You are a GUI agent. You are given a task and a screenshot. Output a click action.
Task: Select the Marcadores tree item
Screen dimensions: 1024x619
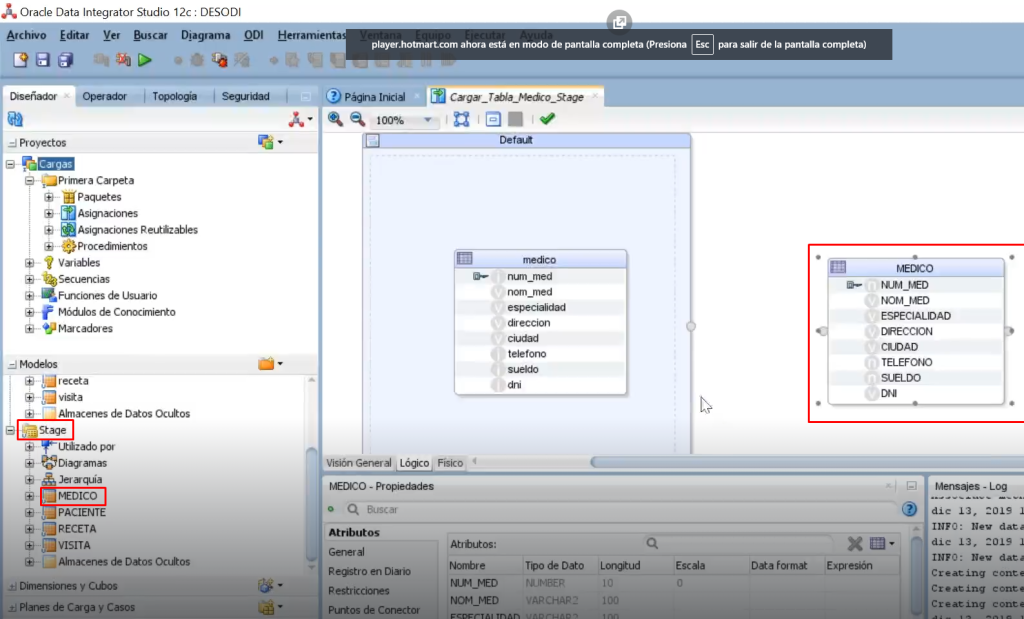(85, 328)
